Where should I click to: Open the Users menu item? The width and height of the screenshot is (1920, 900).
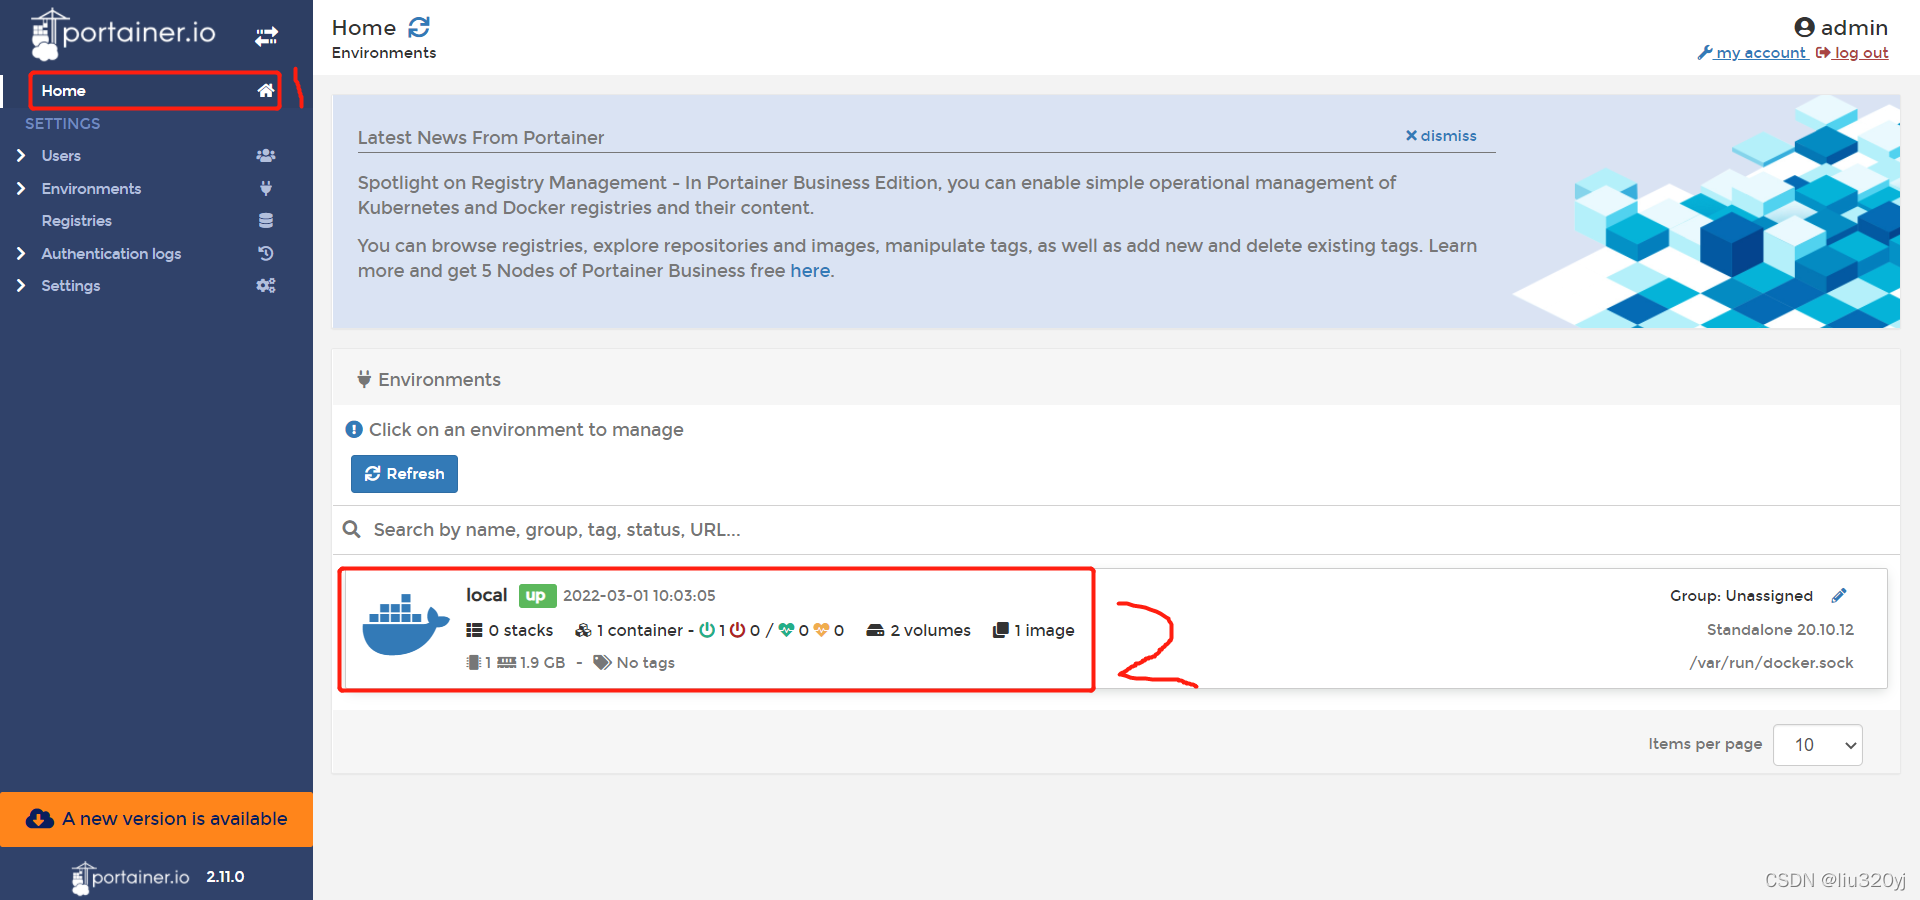point(156,156)
